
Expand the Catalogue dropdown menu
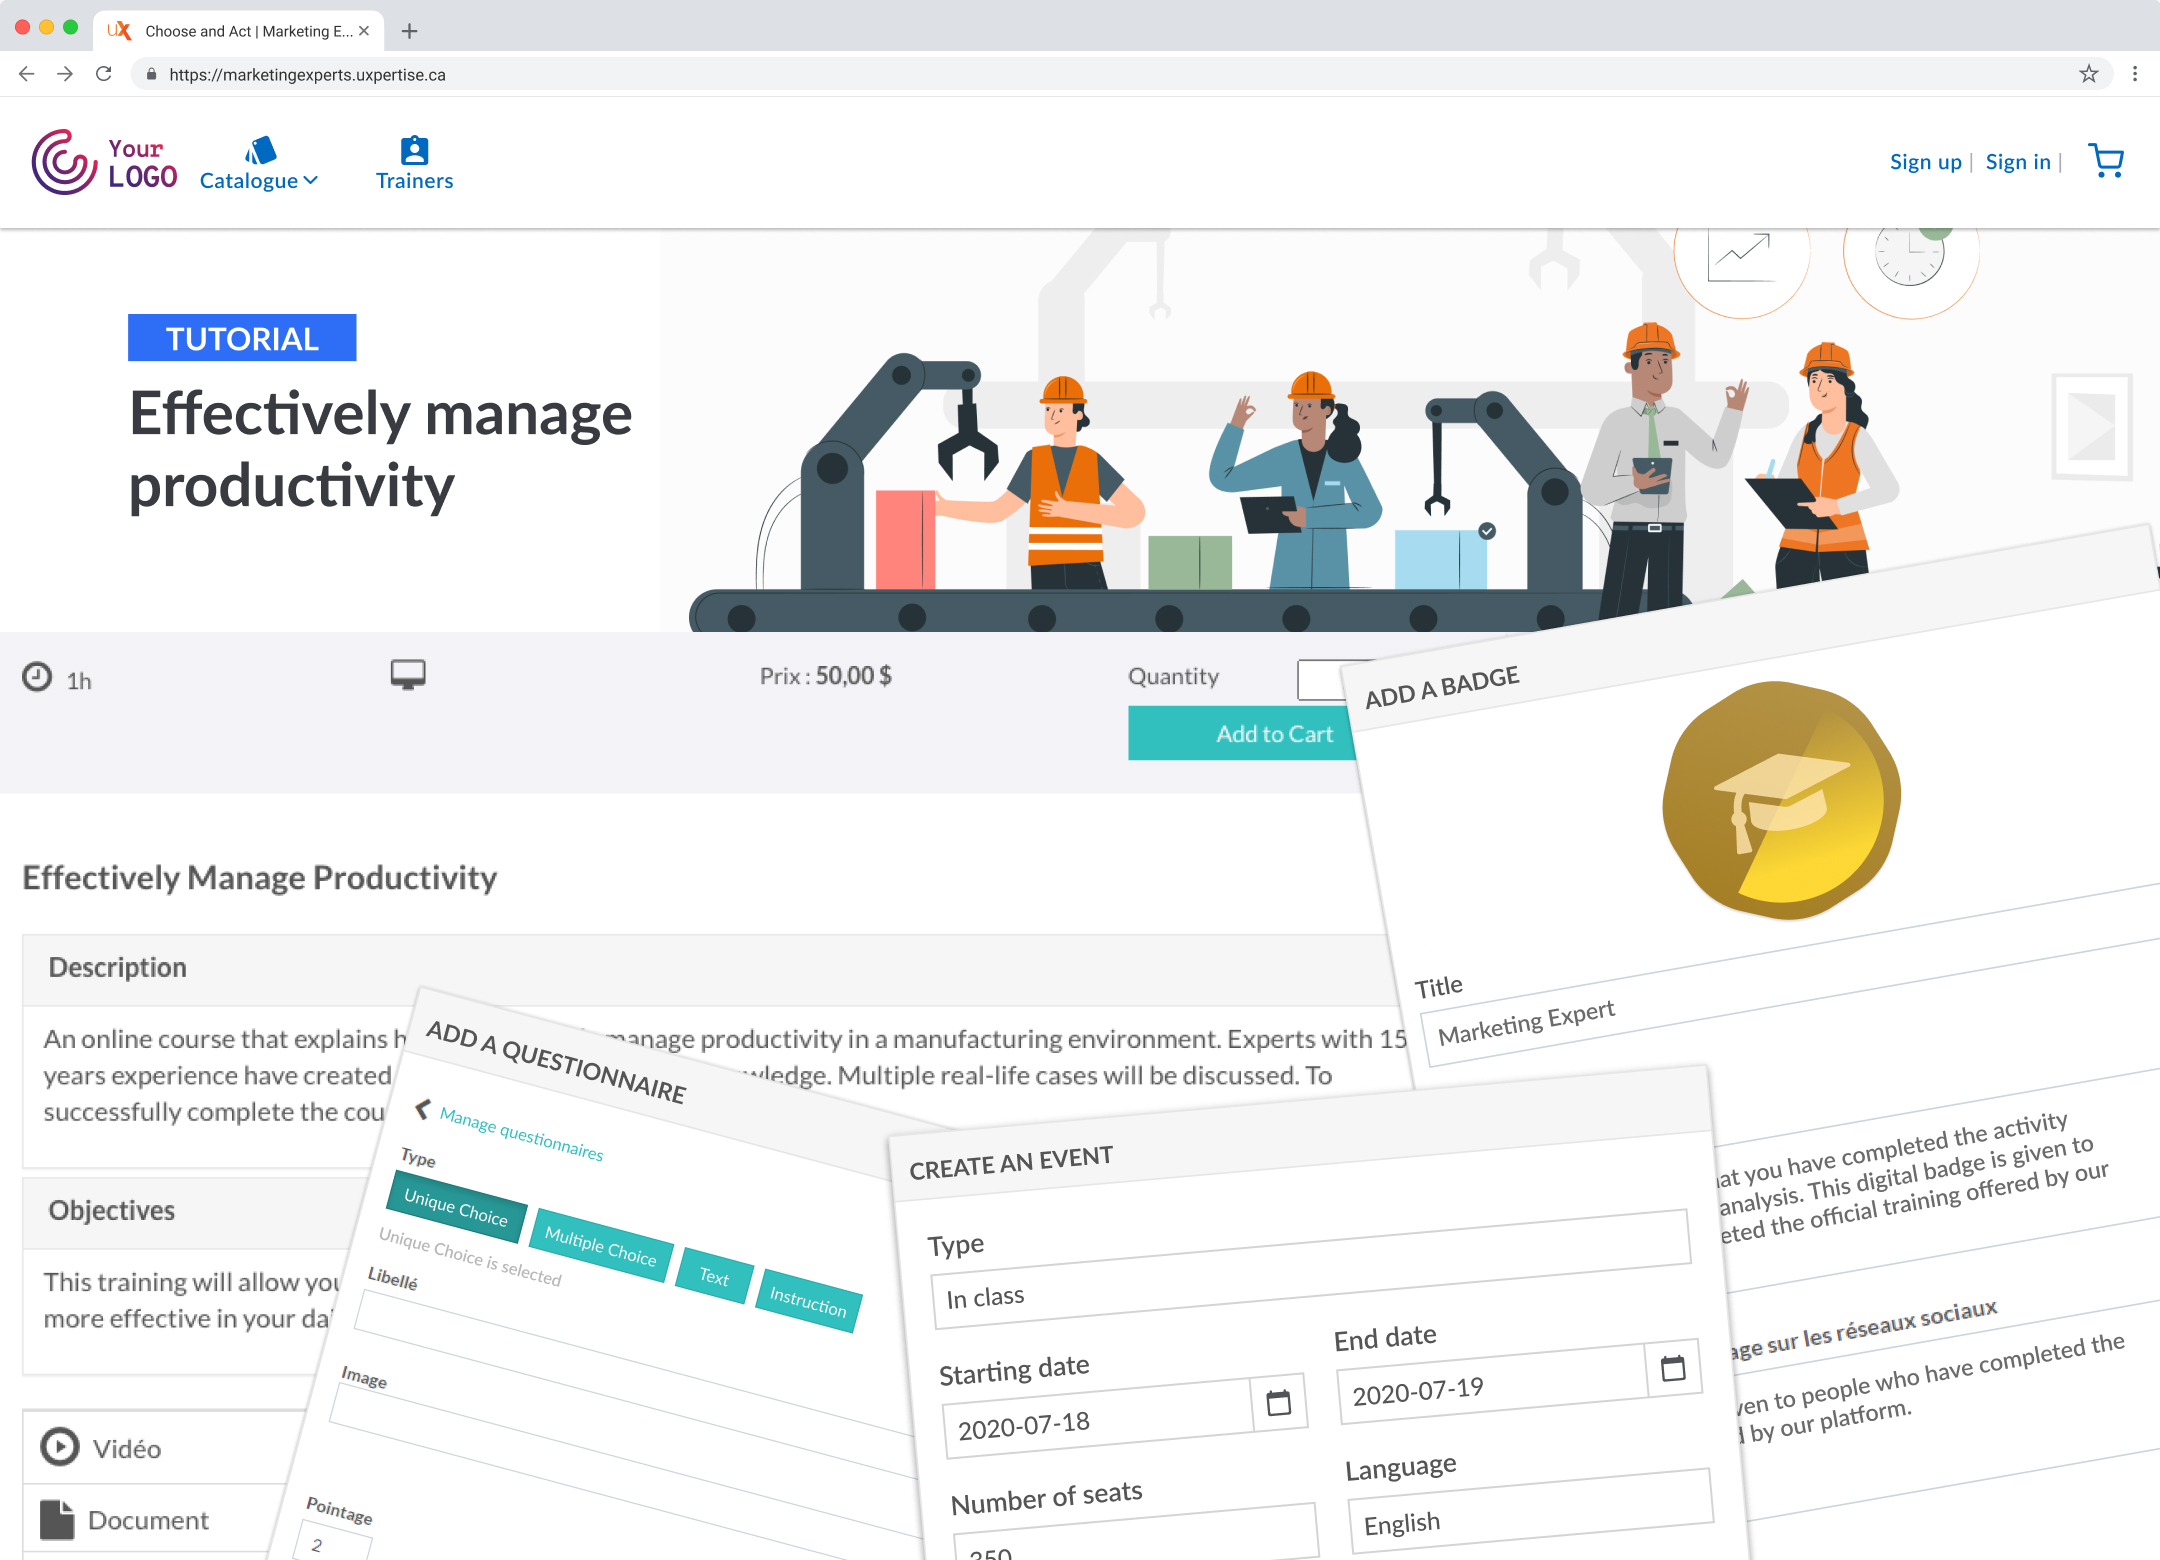[x=258, y=180]
